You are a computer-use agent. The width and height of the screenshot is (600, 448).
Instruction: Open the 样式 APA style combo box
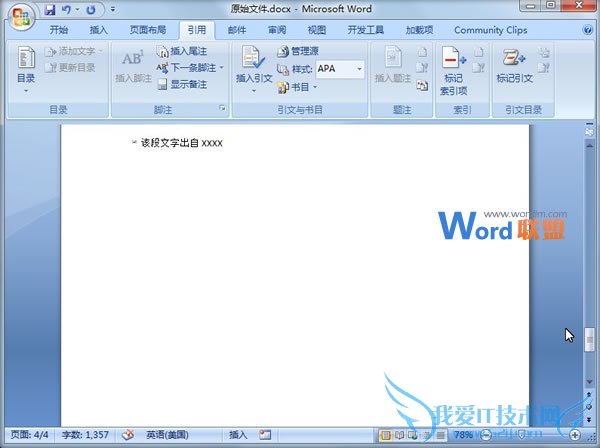(340, 69)
